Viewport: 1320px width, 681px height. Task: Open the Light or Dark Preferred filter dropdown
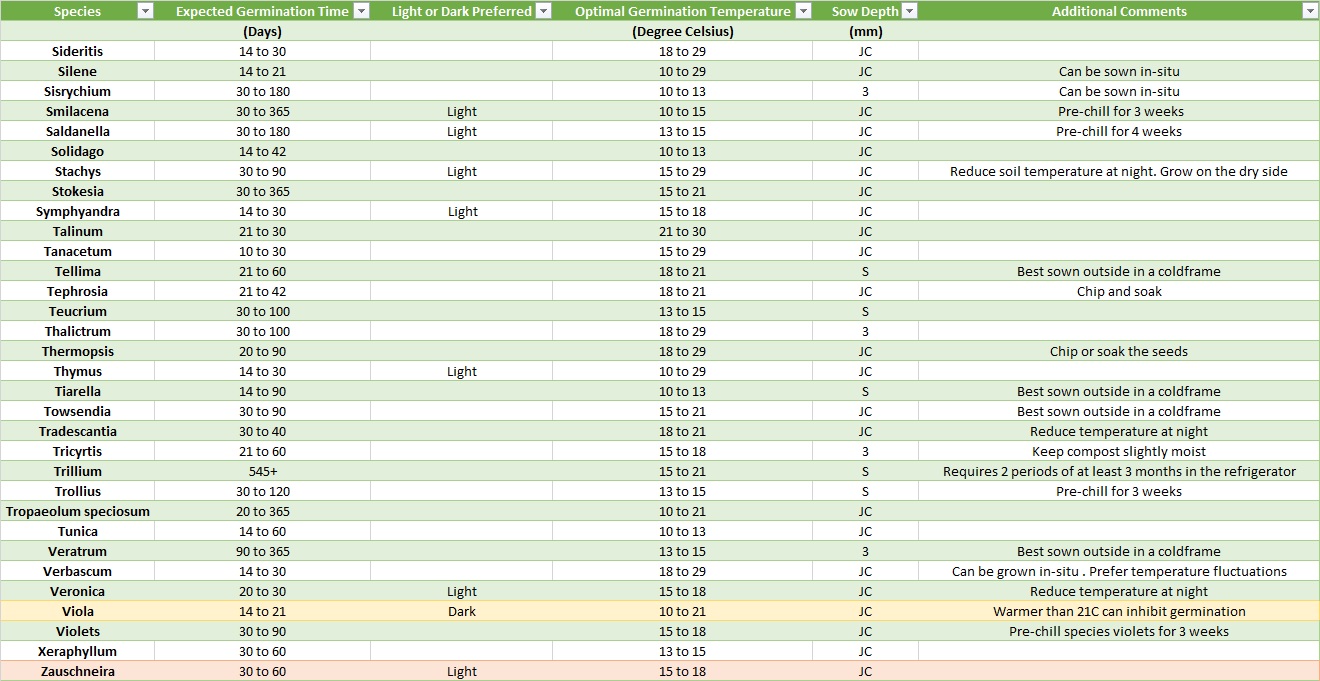[x=543, y=11]
